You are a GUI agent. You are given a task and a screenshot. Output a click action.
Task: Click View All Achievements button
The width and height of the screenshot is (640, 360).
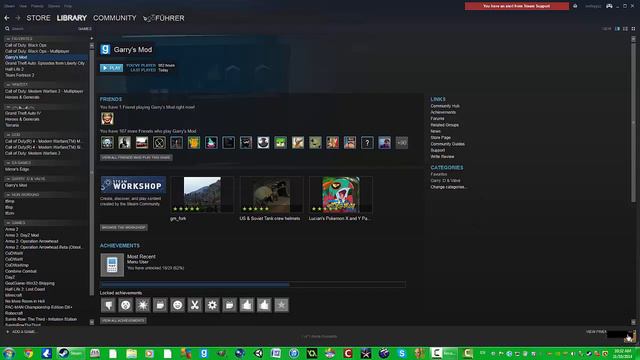coord(123,320)
